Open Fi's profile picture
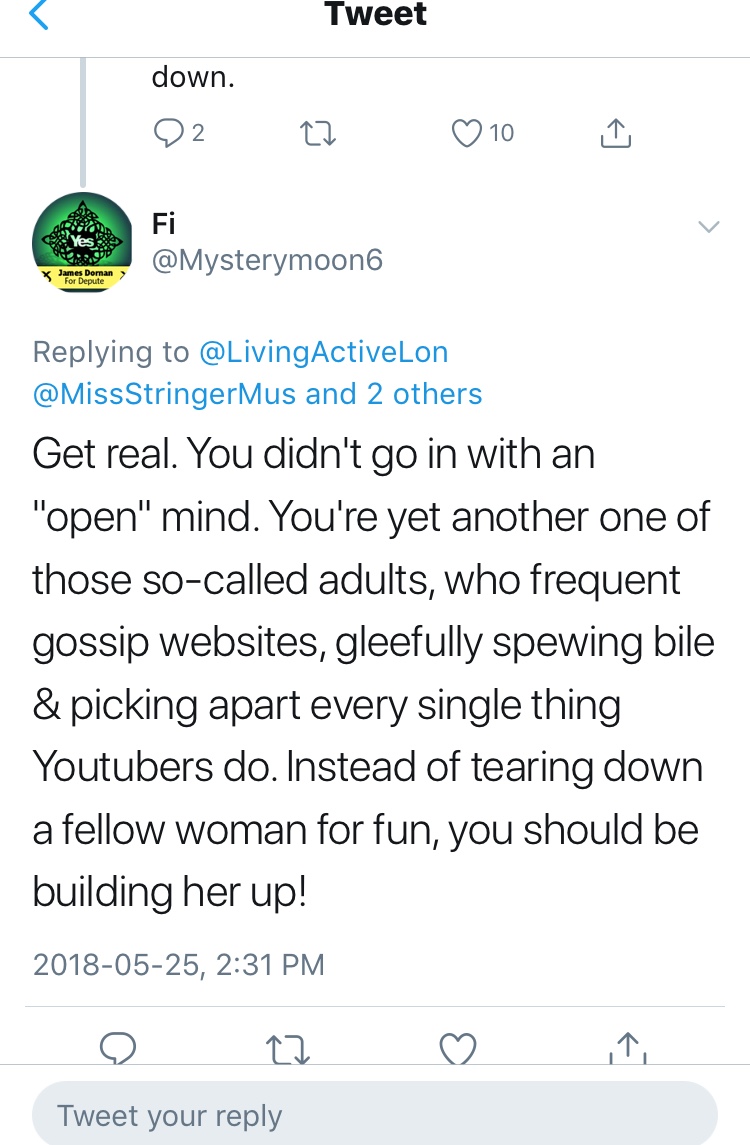 click(x=81, y=240)
